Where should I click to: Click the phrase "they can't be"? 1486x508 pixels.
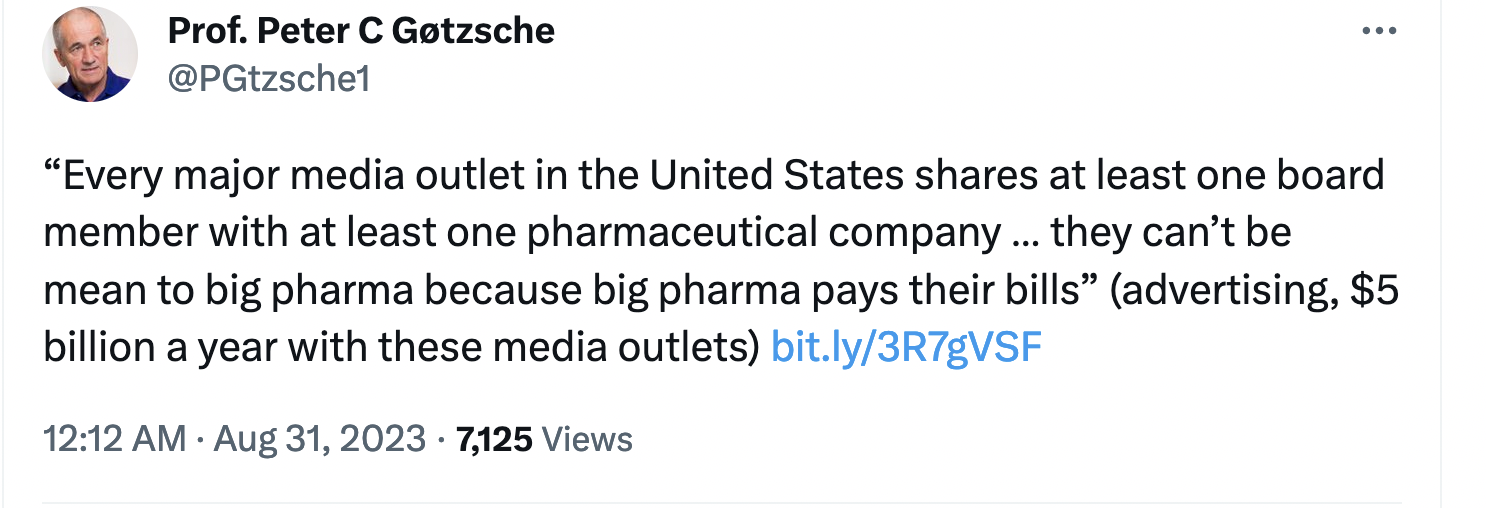[x=1170, y=233]
